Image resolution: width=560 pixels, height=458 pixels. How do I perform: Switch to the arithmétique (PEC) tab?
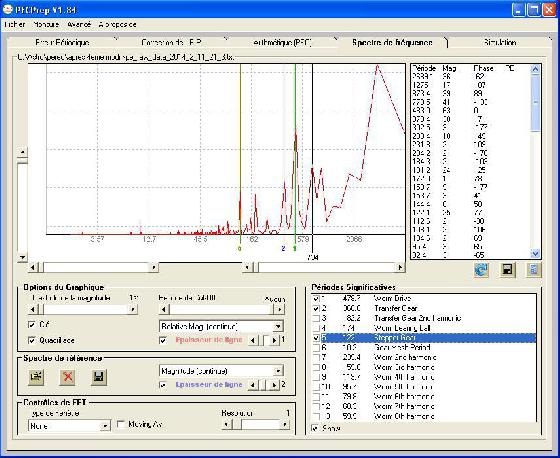(282, 43)
